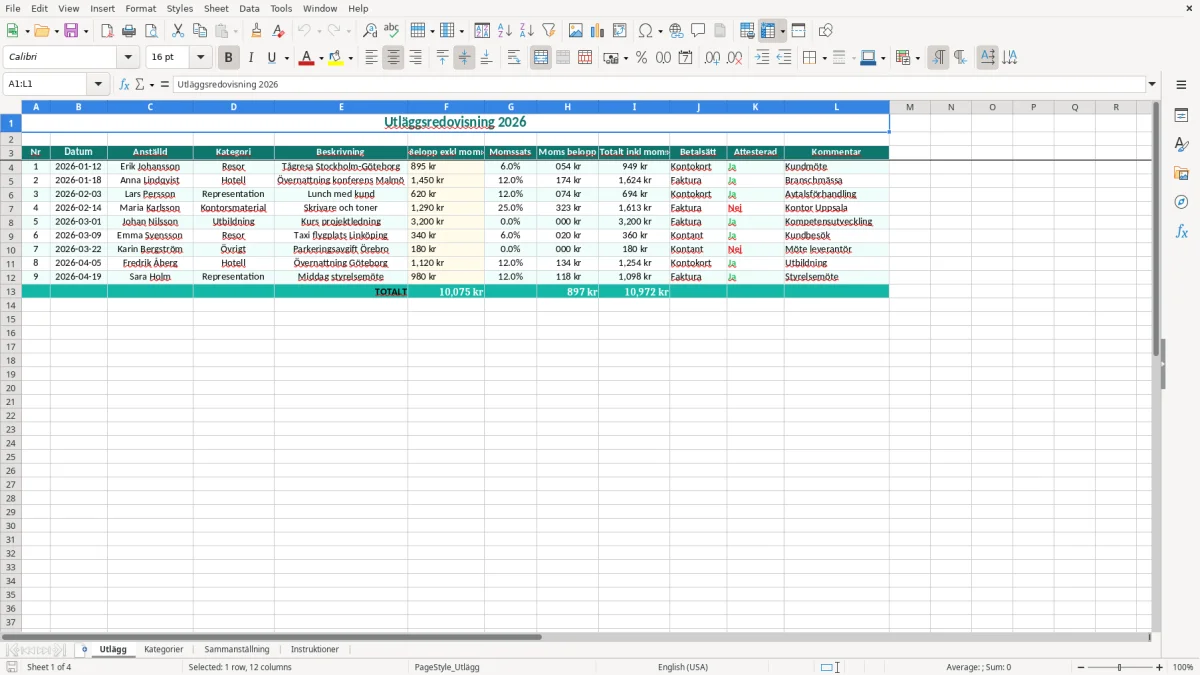This screenshot has width=1200, height=675.
Task: Toggle Wrap Text on
Action: [x=514, y=58]
